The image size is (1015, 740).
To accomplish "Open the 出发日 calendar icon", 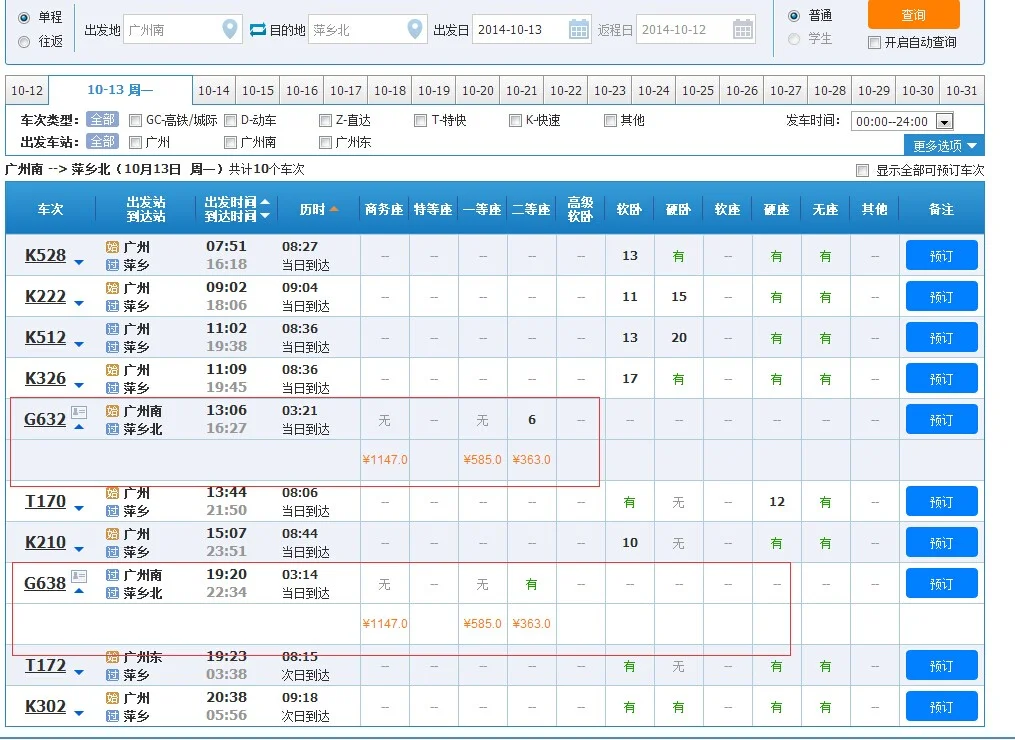I will click(x=578, y=30).
